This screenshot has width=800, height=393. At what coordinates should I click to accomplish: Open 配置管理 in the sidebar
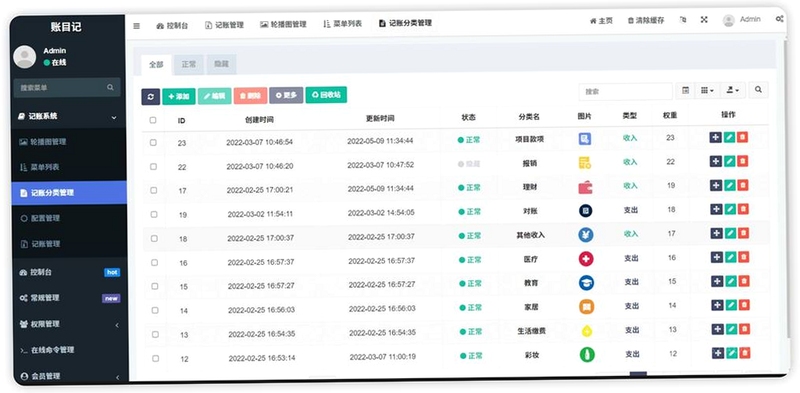tap(69, 218)
